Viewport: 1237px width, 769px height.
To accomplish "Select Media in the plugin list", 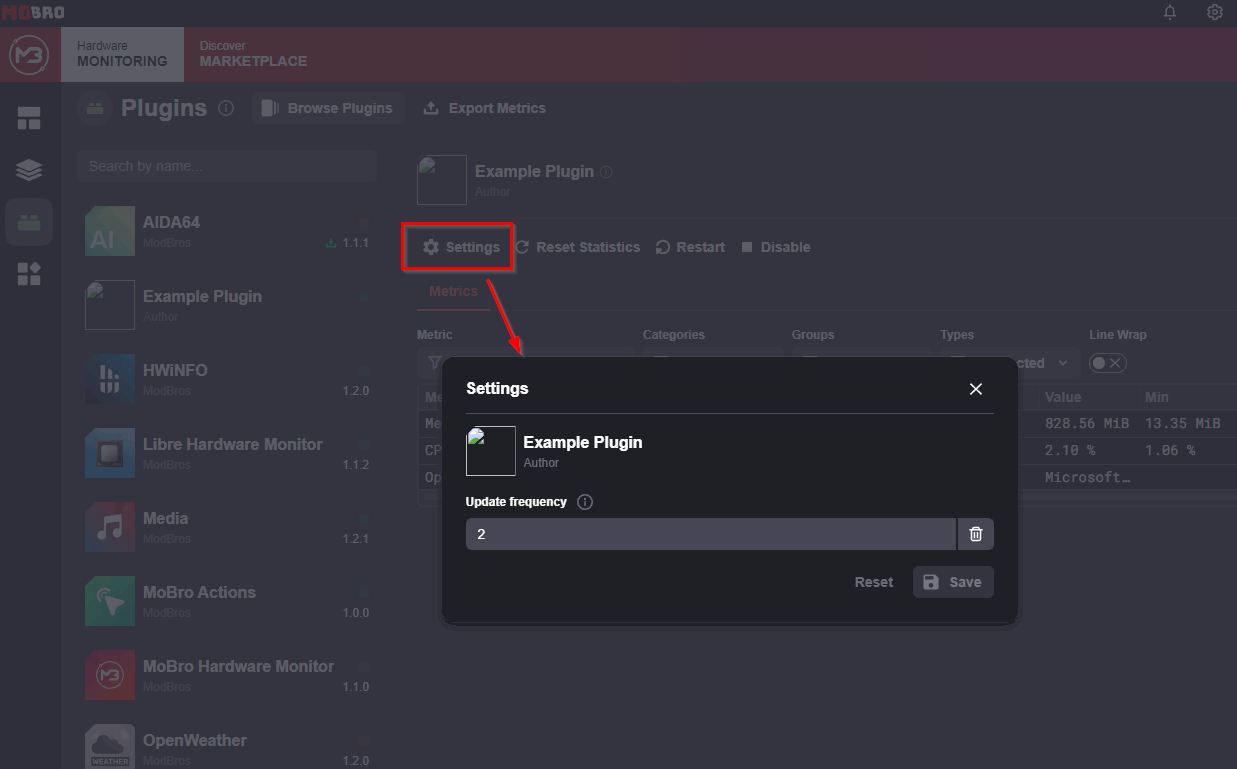I will (227, 527).
